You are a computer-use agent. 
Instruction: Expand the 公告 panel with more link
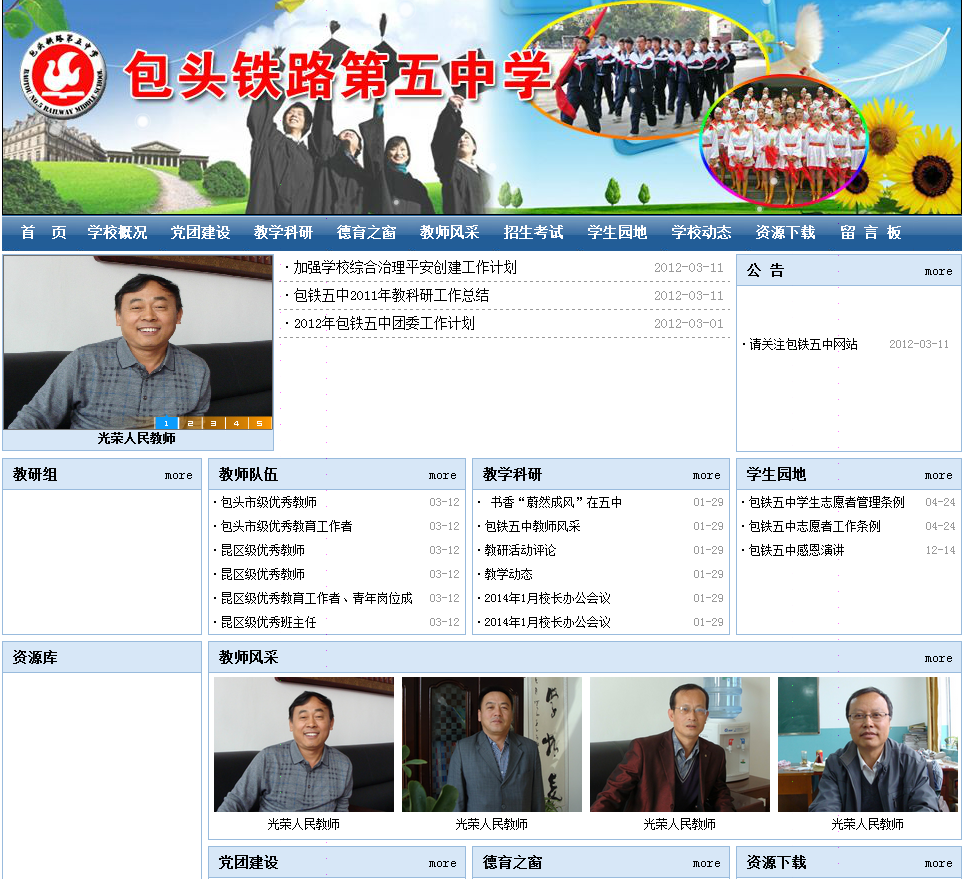coord(938,271)
